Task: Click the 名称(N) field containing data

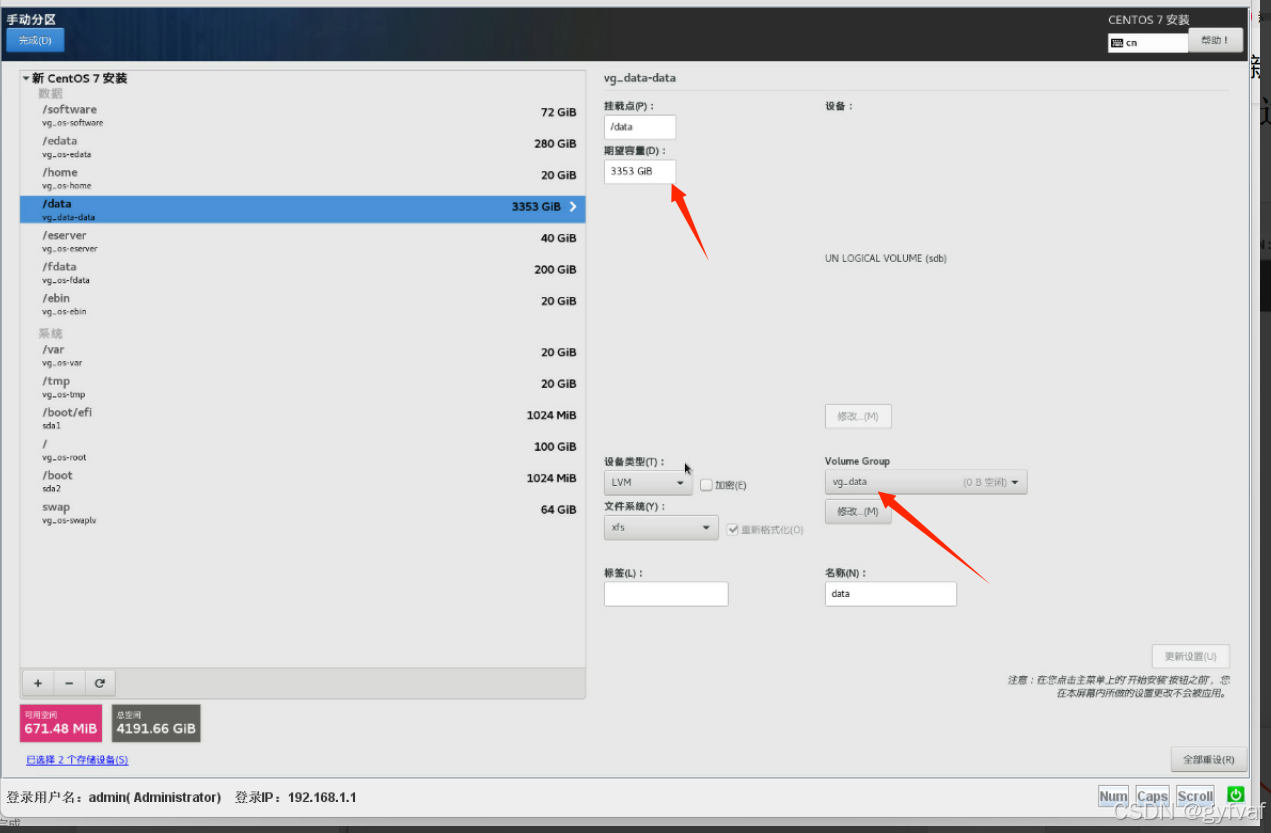Action: click(x=891, y=593)
